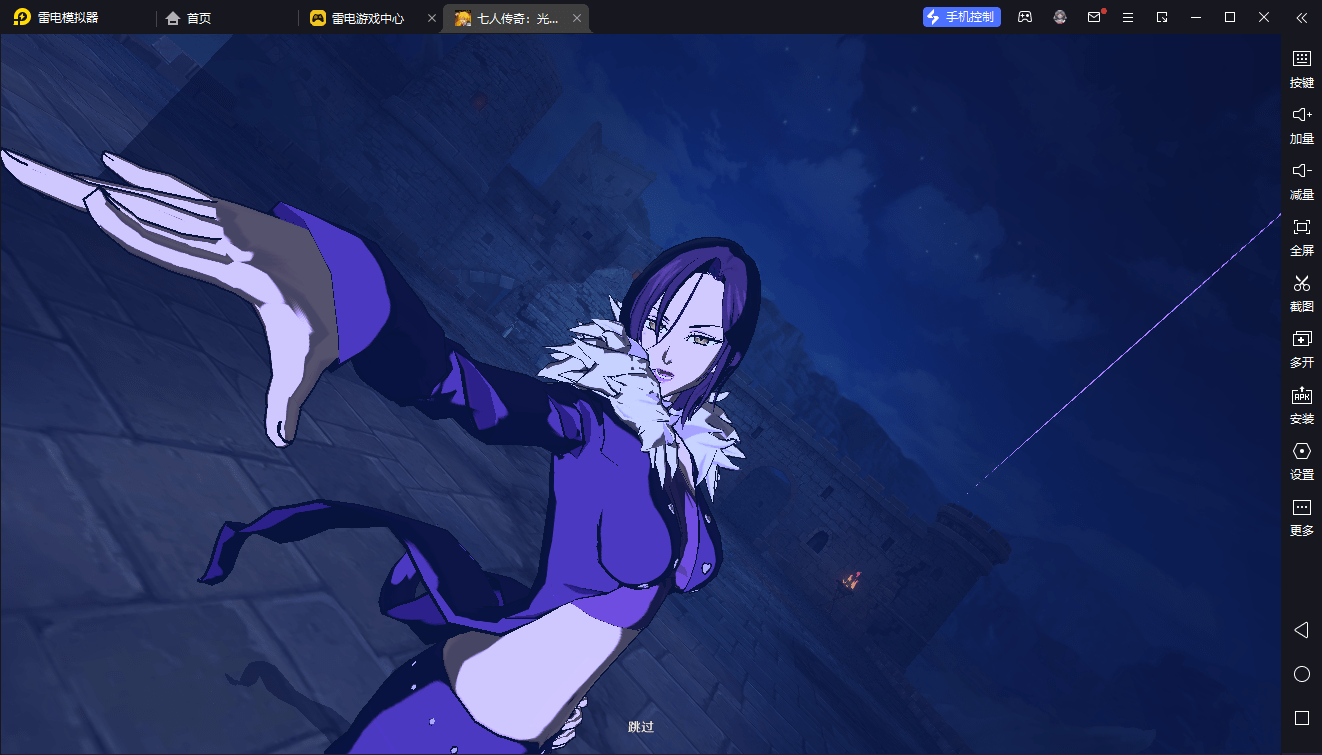The height and width of the screenshot is (755, 1322).
Task: Tap the Android recent apps square
Action: tap(1302, 718)
